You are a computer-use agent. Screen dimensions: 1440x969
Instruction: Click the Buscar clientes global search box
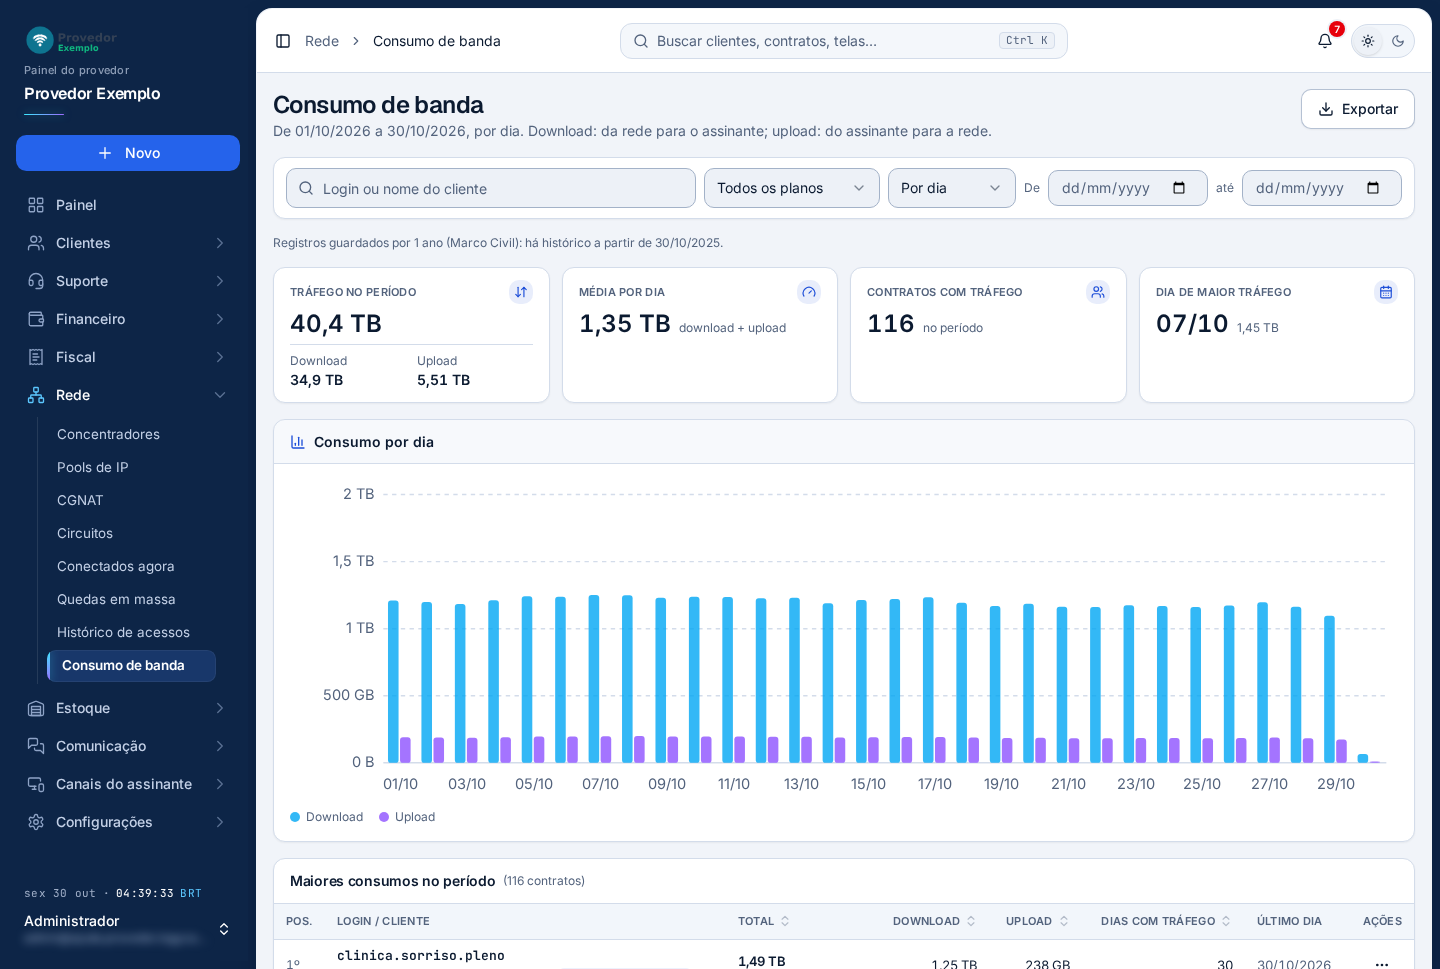tap(844, 41)
